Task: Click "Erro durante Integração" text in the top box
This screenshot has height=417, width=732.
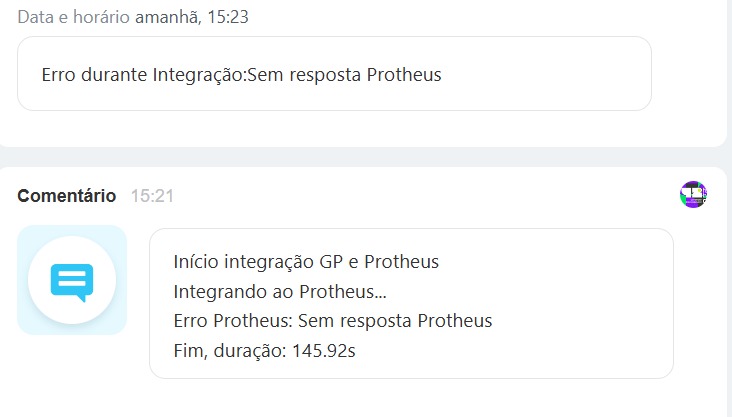Action: 143,75
